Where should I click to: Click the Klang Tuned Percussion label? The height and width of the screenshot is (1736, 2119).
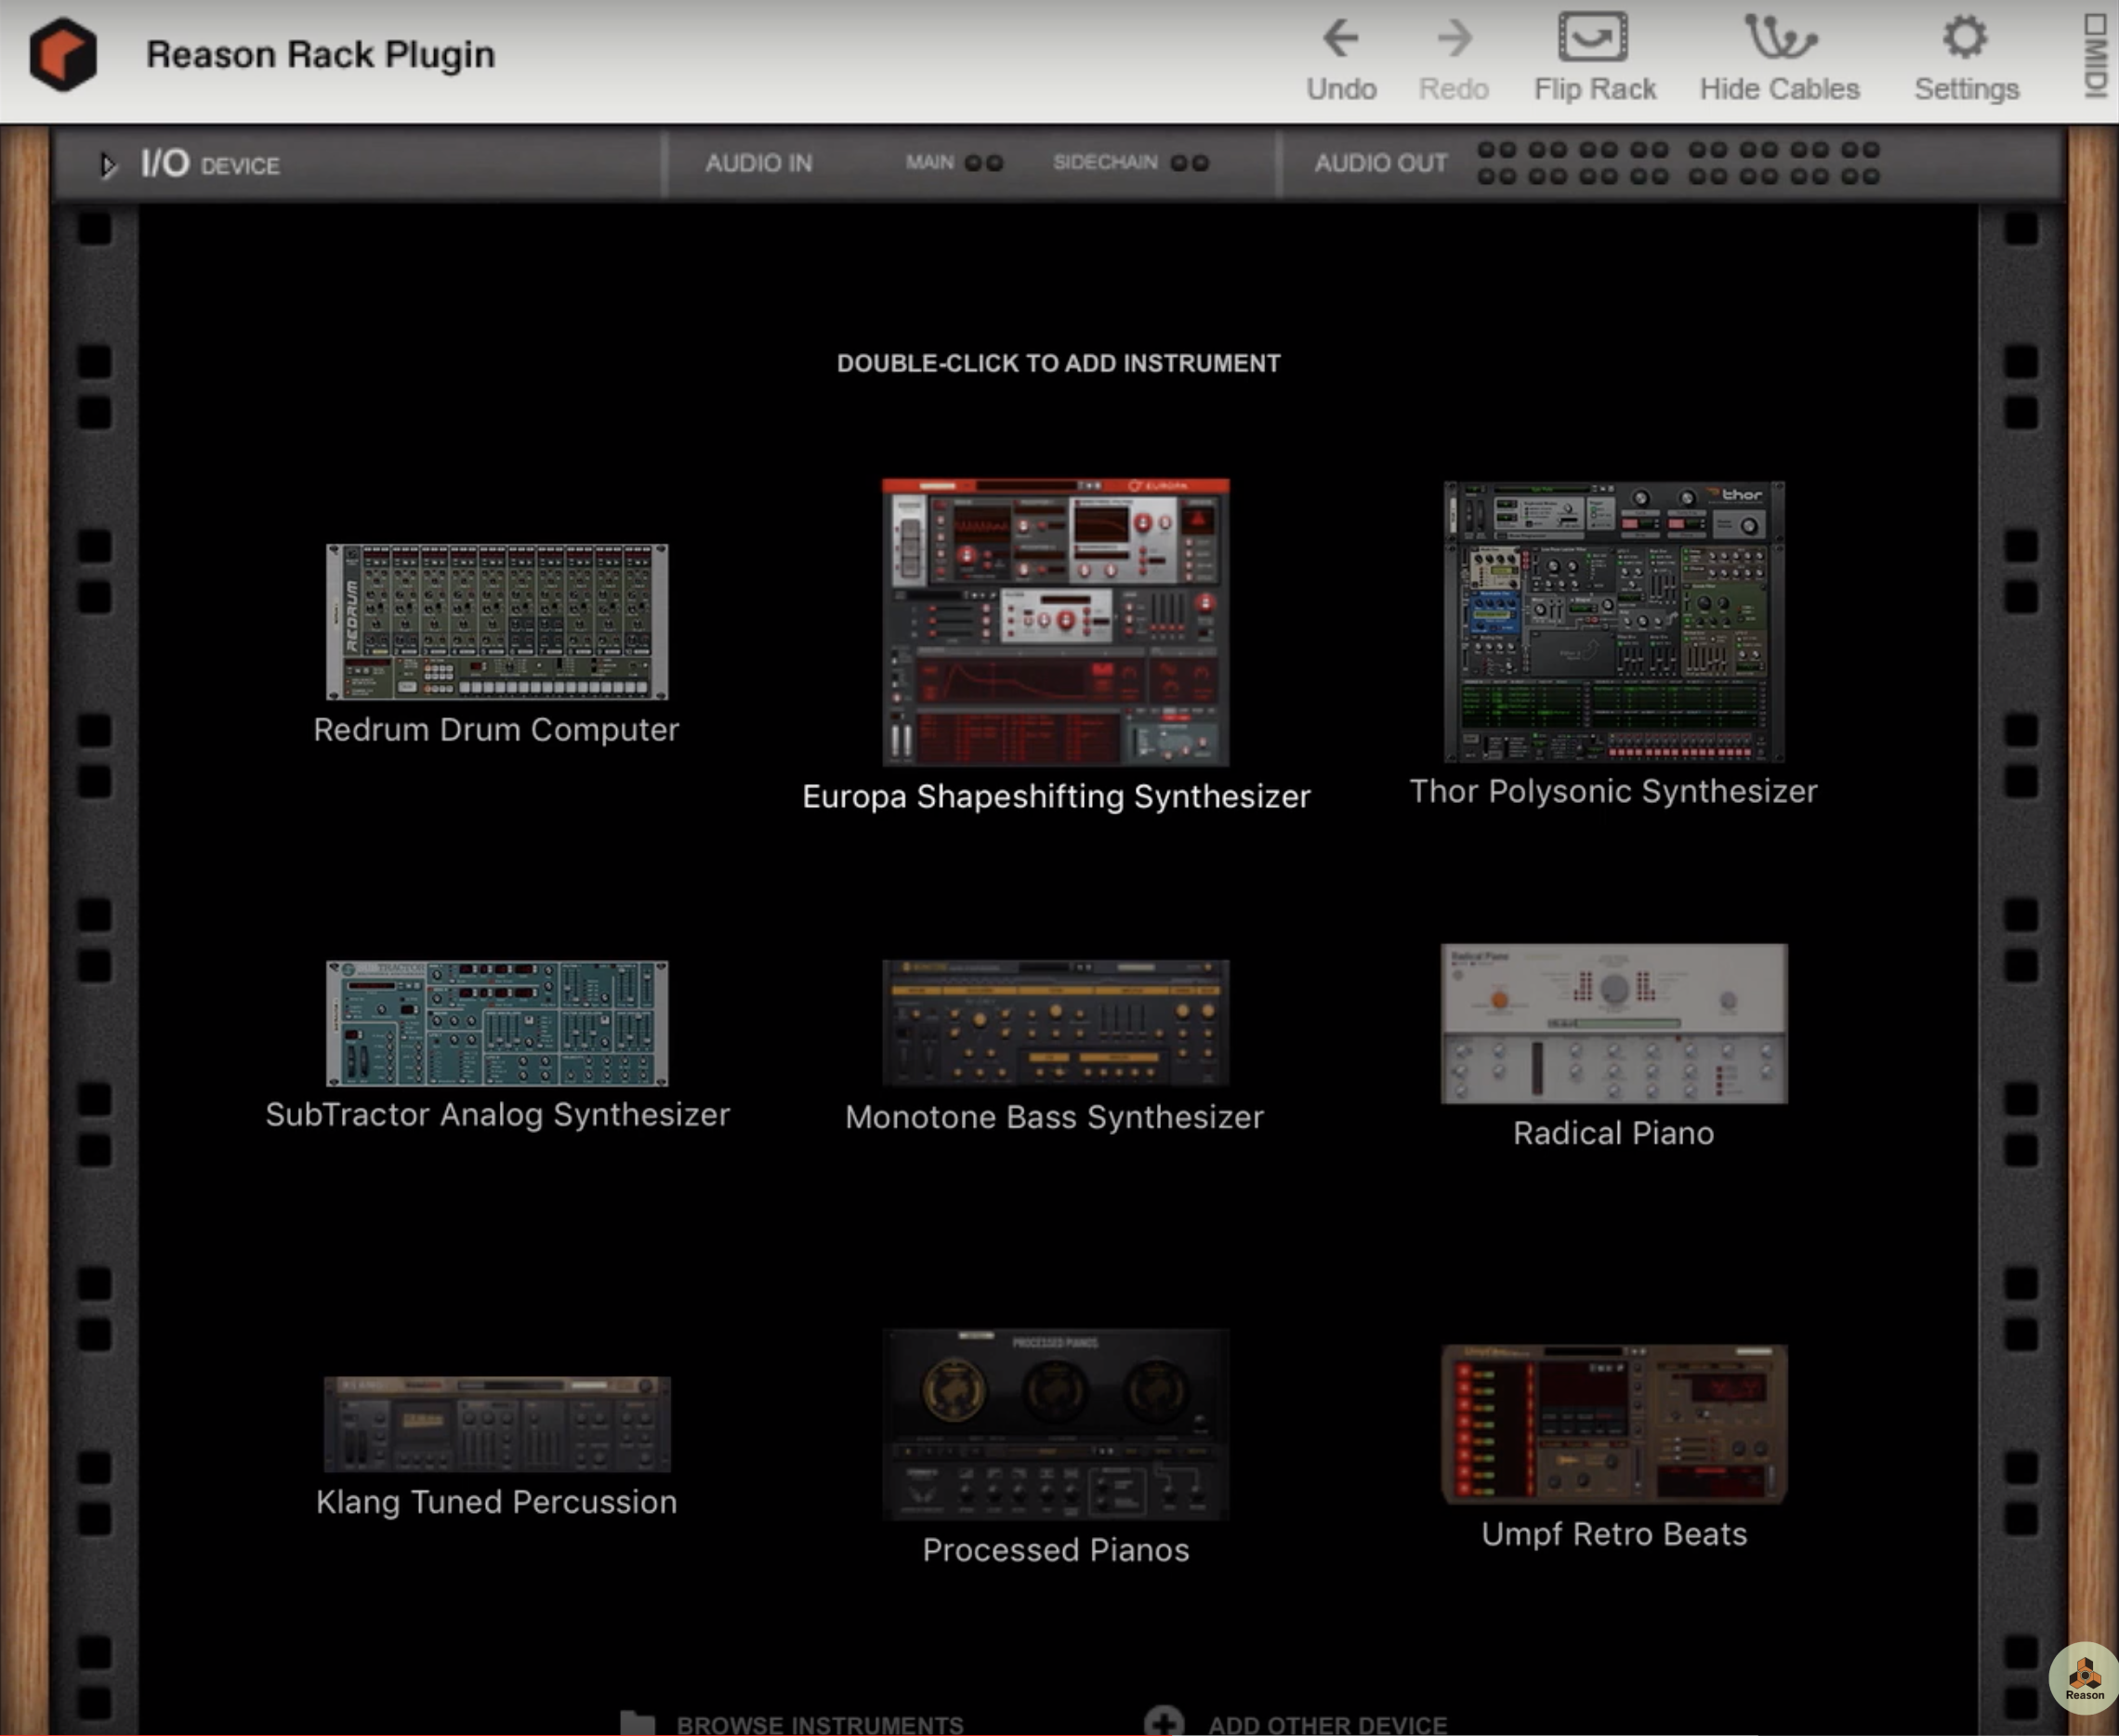[496, 1502]
